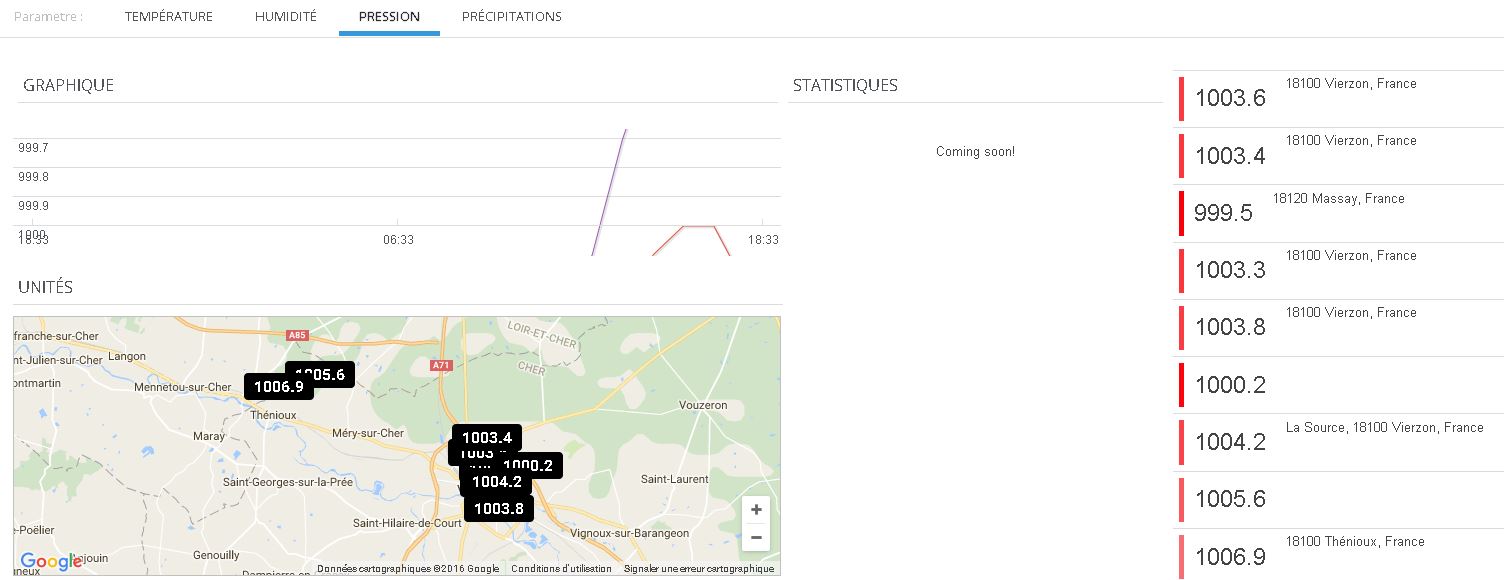Image resolution: width=1504 pixels, height=580 pixels.
Task: Select the 1003.8 marker on the map
Action: pyautogui.click(x=498, y=509)
